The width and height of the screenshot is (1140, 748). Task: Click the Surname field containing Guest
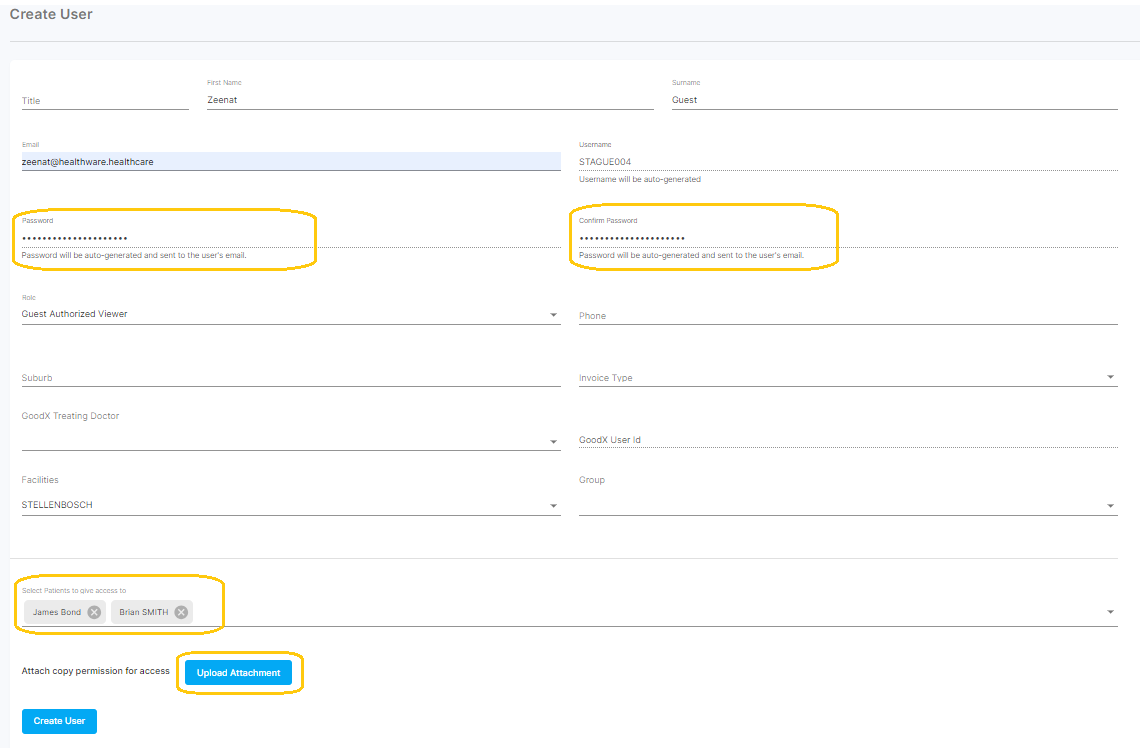(x=893, y=100)
